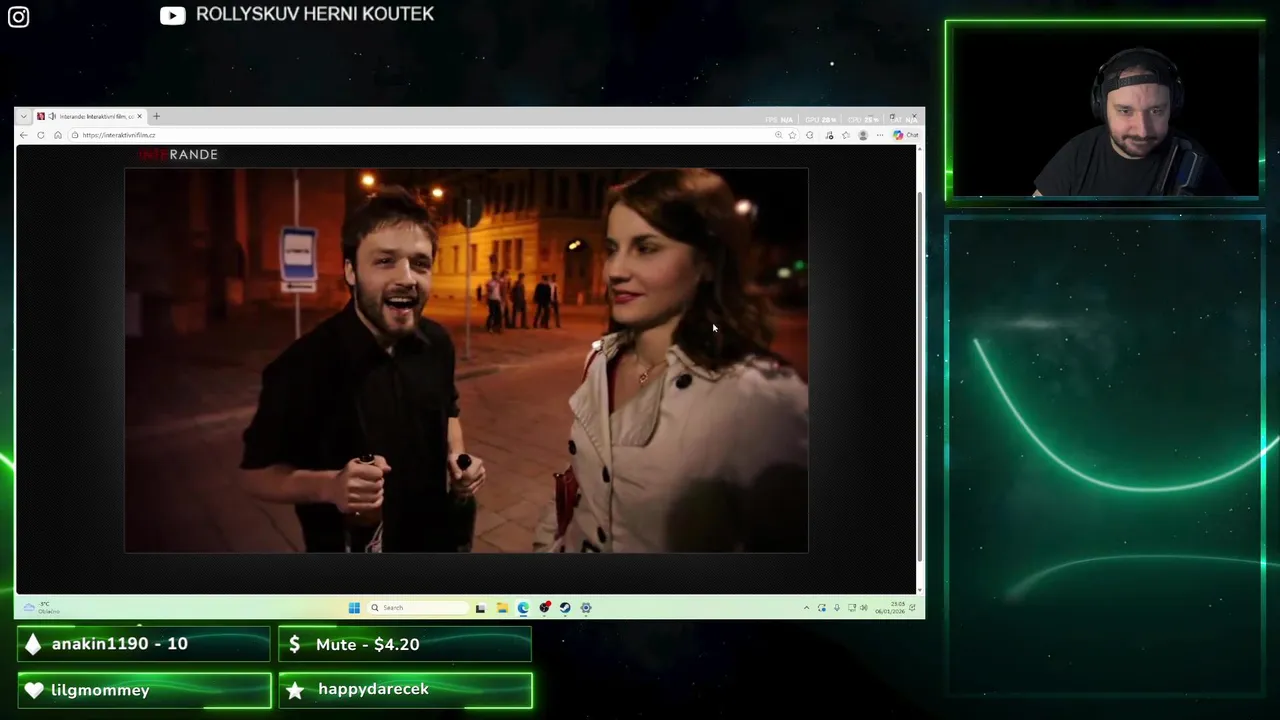
Task: Click the taskbar Search box
Action: coord(418,608)
